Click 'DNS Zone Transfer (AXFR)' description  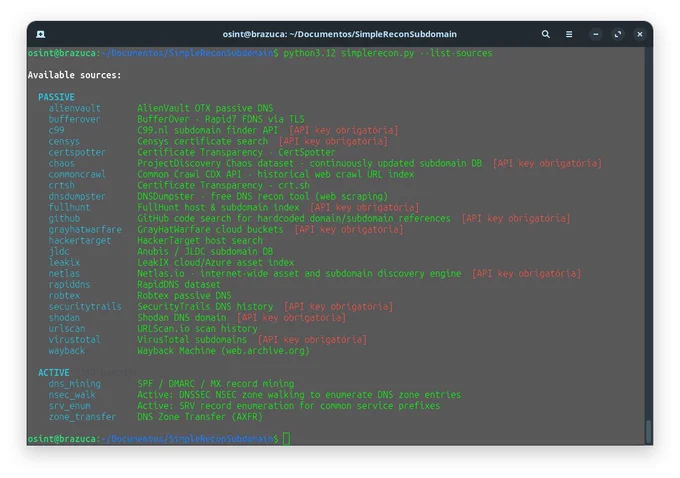tap(200, 417)
